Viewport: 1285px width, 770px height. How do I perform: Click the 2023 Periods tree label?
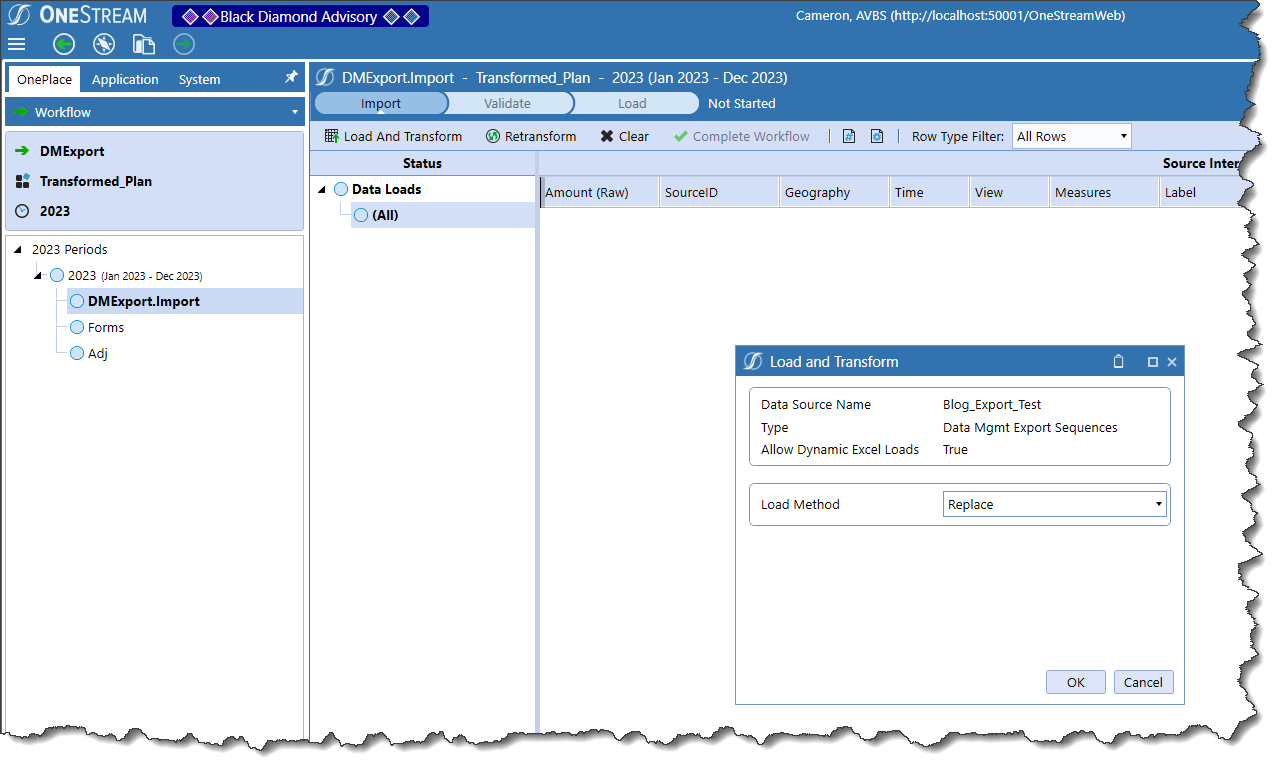tap(70, 249)
